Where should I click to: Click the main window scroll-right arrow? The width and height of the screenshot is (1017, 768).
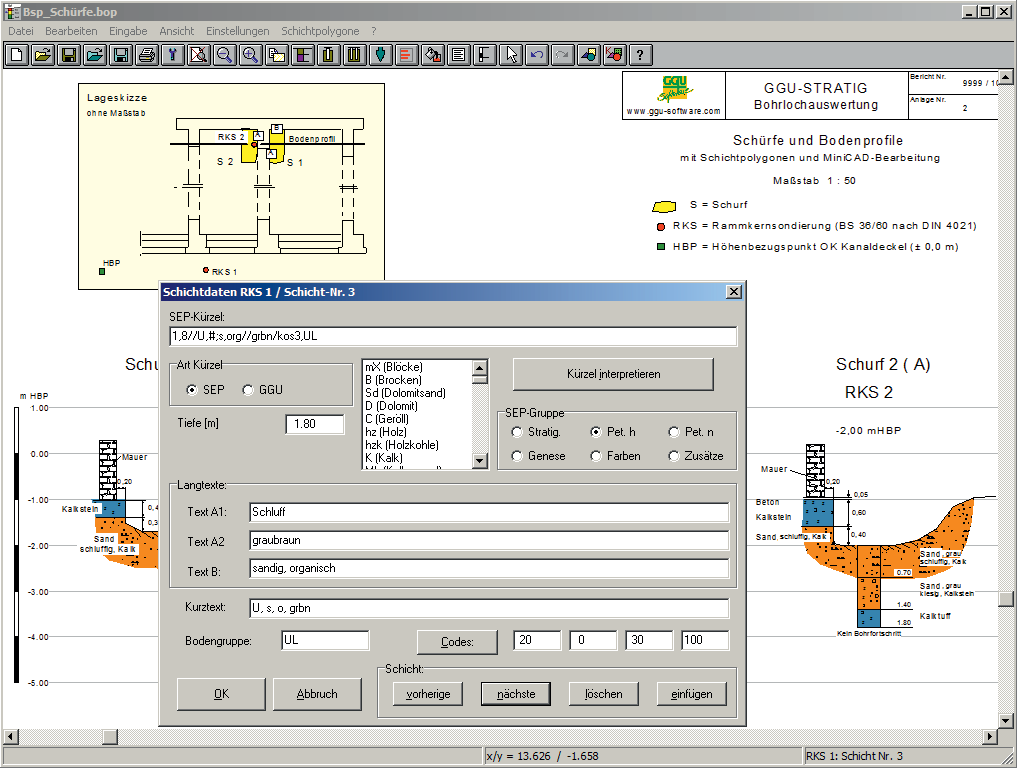coord(990,737)
